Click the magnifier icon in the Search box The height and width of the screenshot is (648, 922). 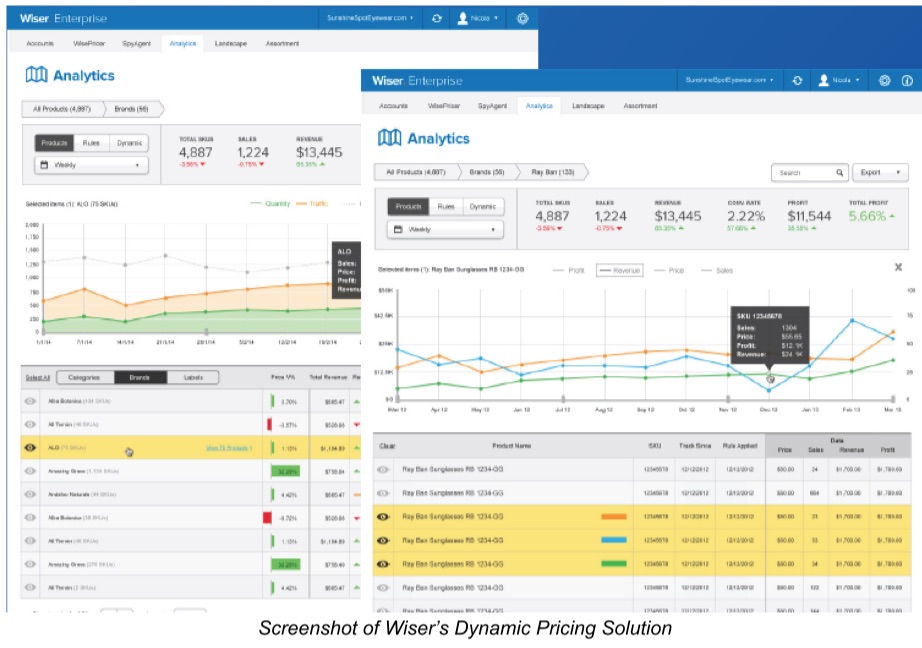pyautogui.click(x=840, y=173)
